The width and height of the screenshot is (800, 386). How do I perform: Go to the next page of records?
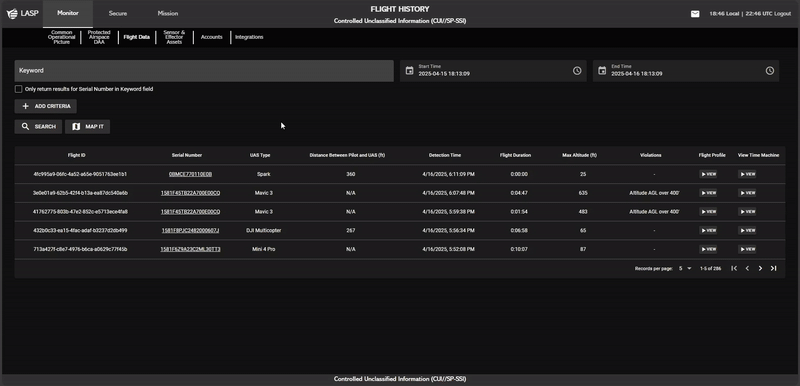760,268
